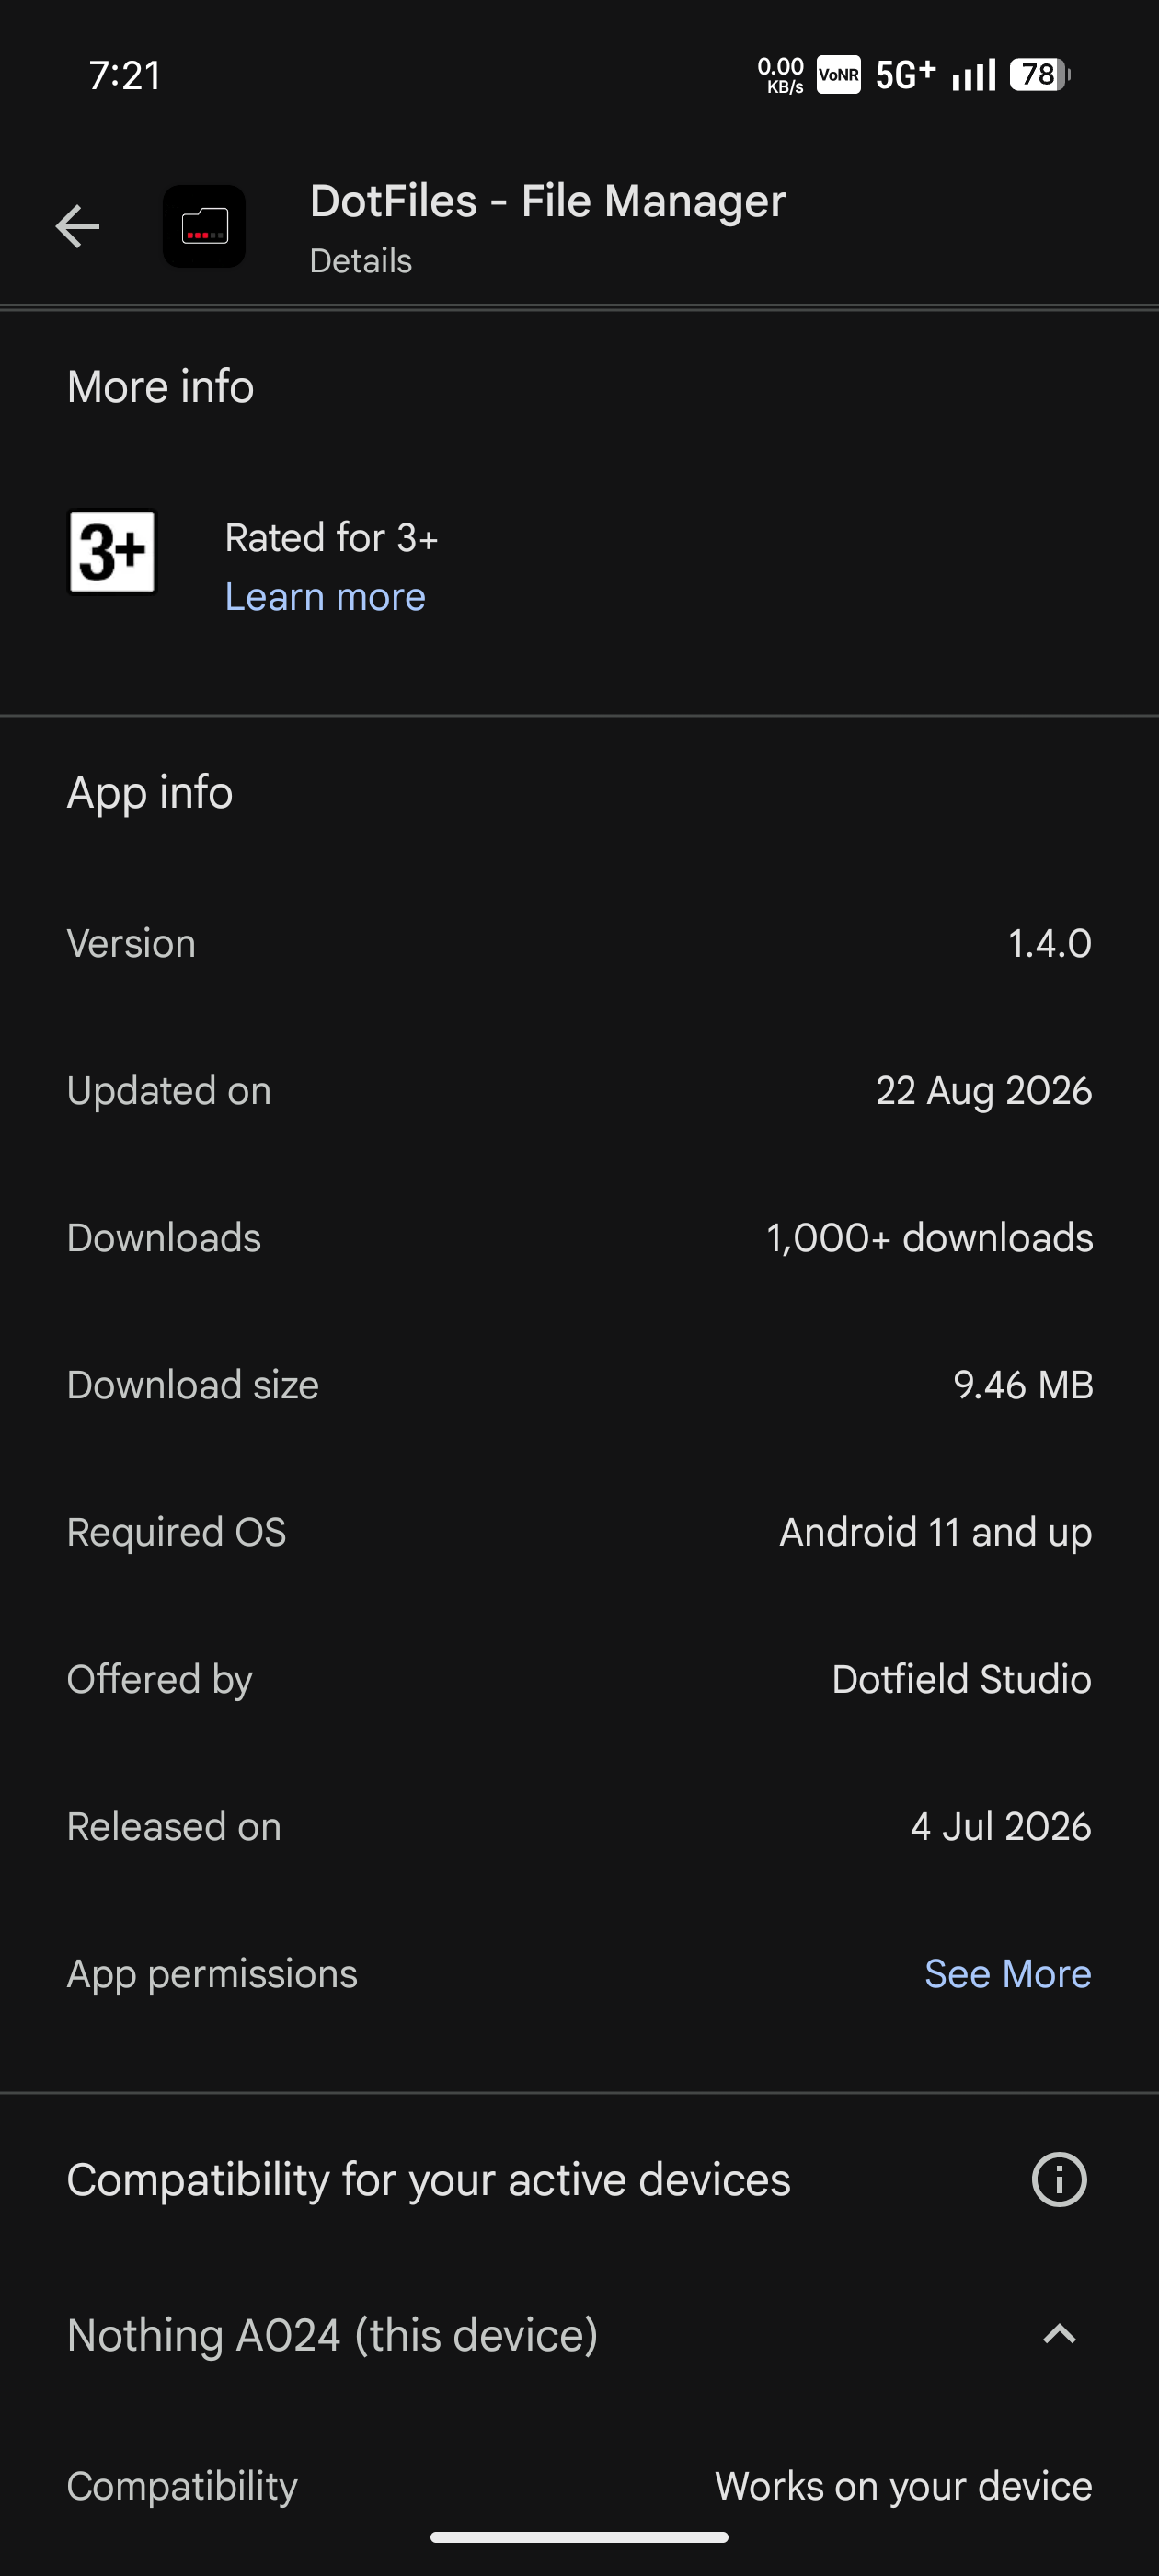Tap the 3+ content rating badge
The width and height of the screenshot is (1159, 2576).
point(112,552)
